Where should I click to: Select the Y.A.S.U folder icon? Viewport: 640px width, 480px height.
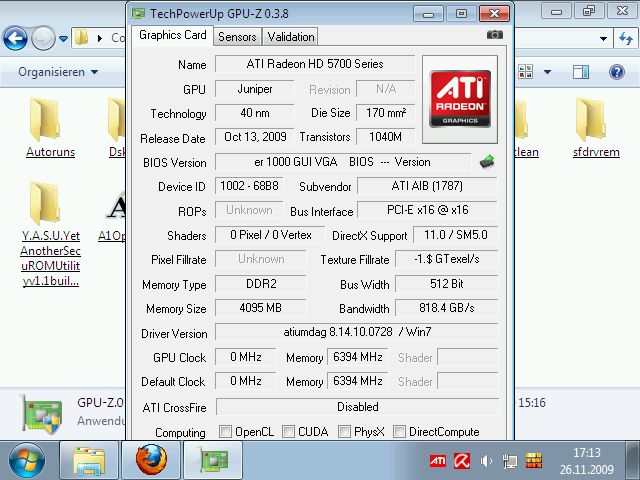tap(45, 203)
